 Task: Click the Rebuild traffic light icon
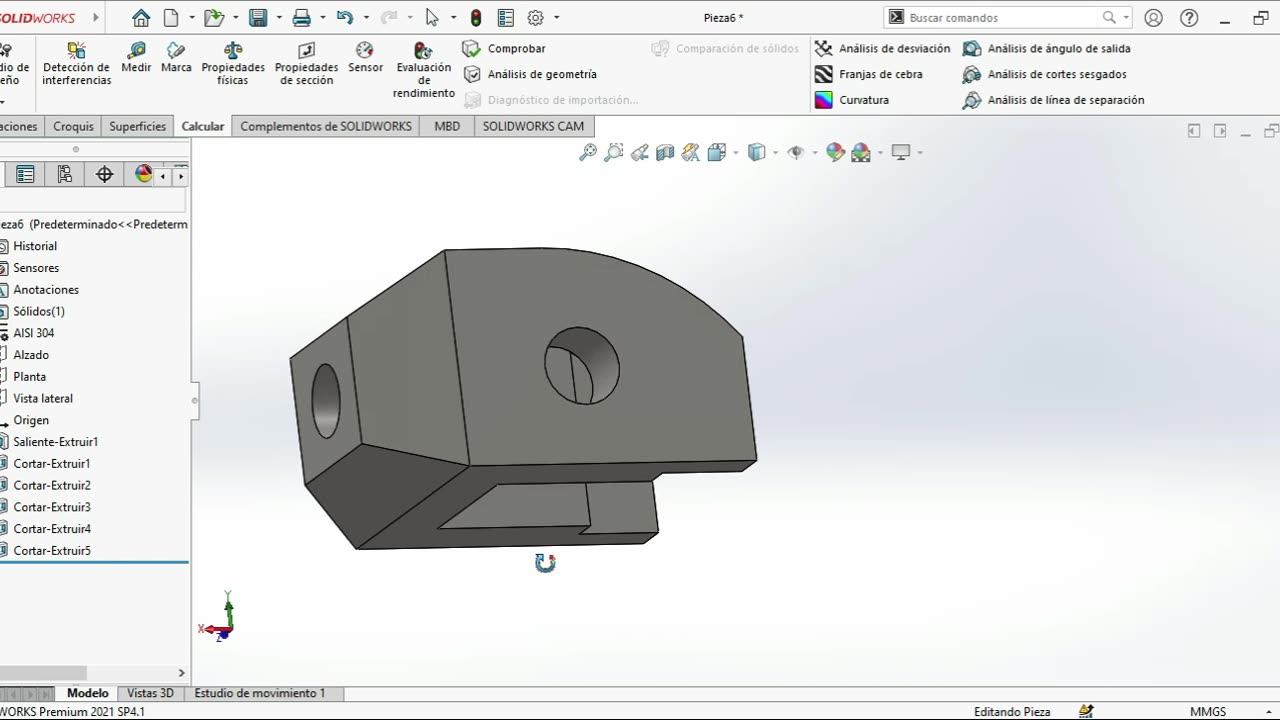(x=476, y=18)
